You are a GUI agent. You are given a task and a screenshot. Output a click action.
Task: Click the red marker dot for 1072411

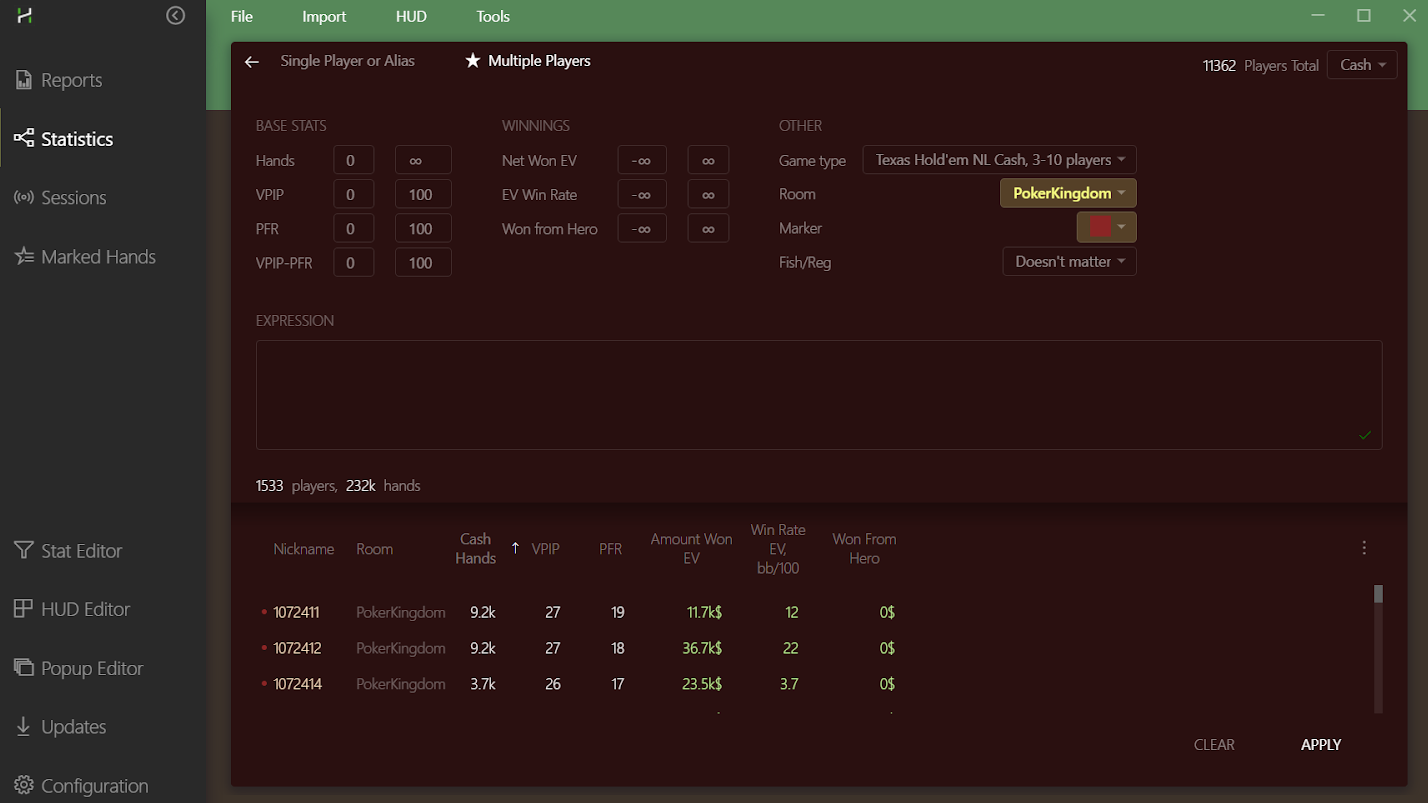pyautogui.click(x=264, y=612)
